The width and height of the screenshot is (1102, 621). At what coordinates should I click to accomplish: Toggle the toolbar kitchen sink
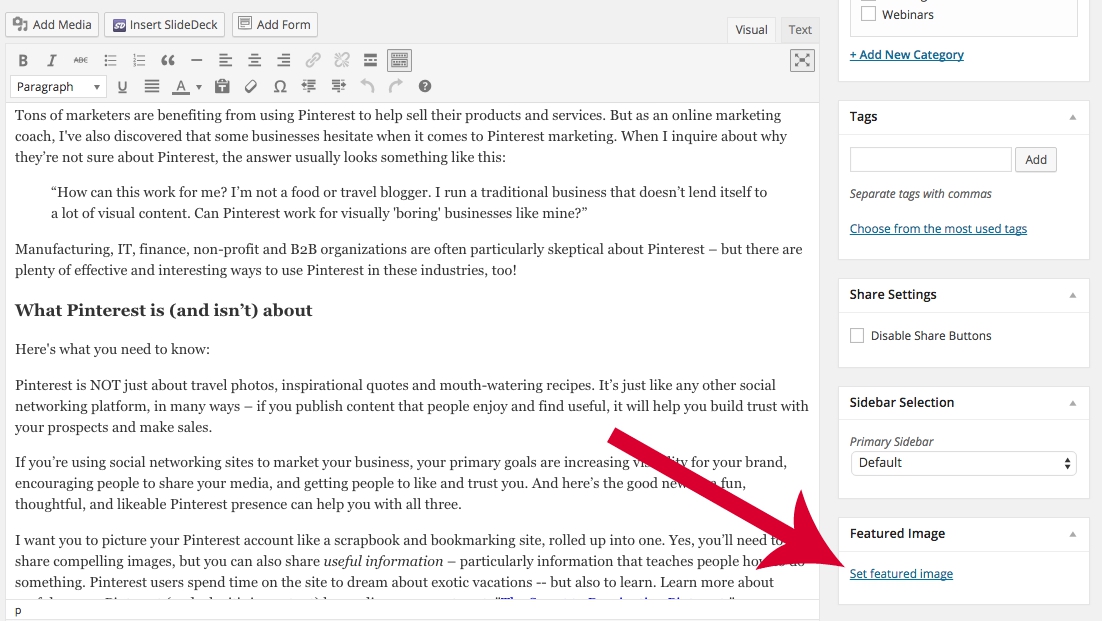(399, 60)
